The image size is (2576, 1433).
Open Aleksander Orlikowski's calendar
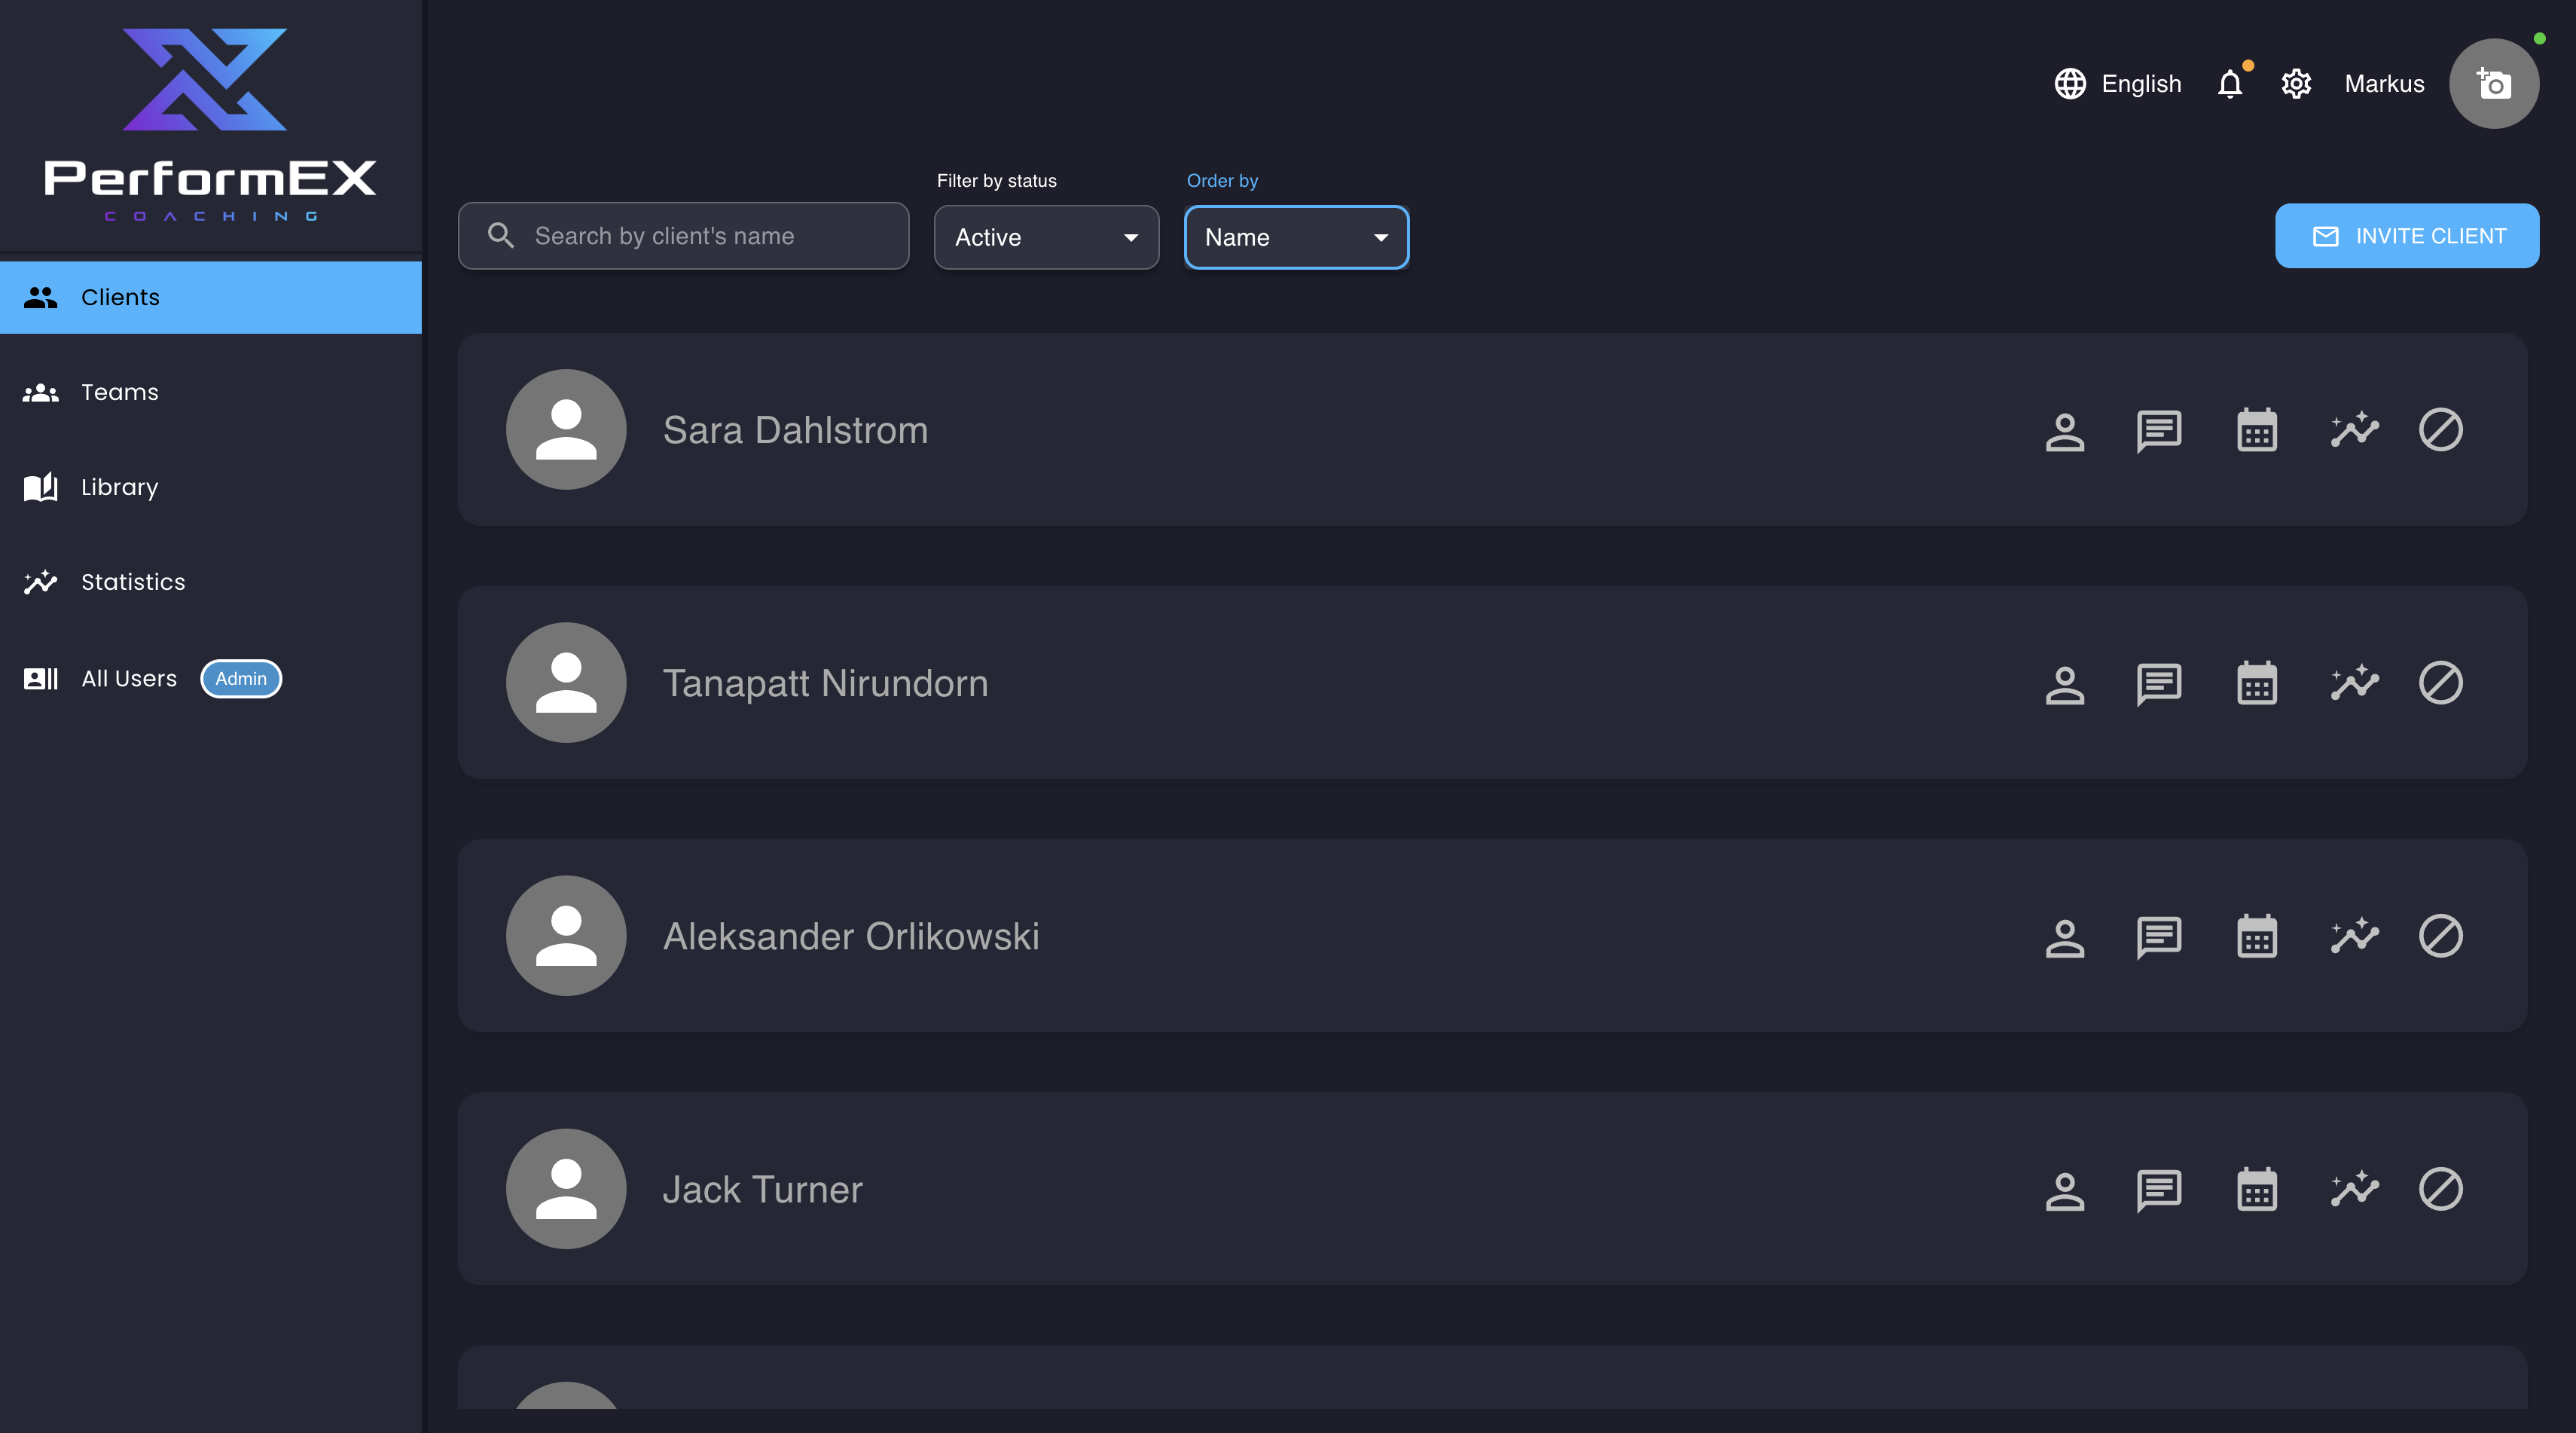[2256, 937]
